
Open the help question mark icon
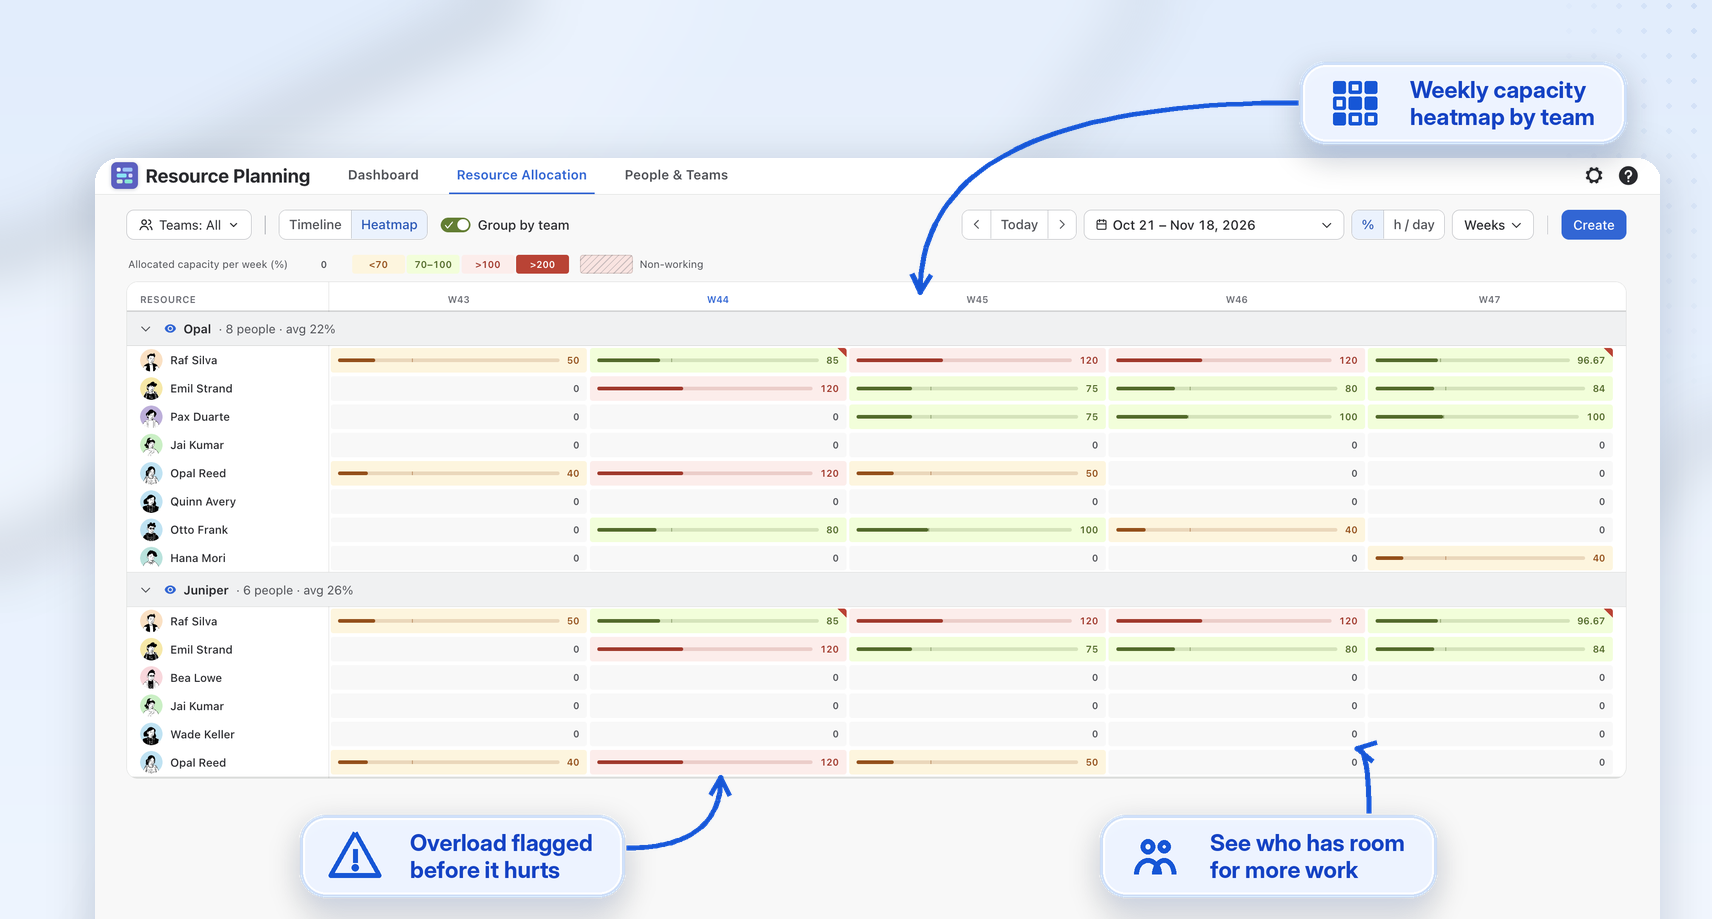point(1628,175)
